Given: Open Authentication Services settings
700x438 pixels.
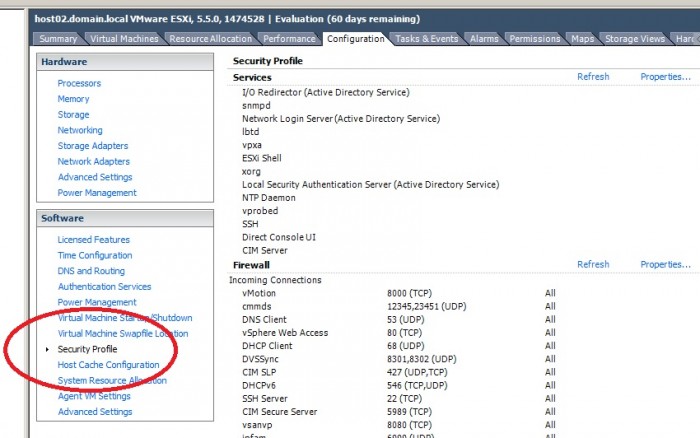Looking at the screenshot, I should tap(104, 287).
